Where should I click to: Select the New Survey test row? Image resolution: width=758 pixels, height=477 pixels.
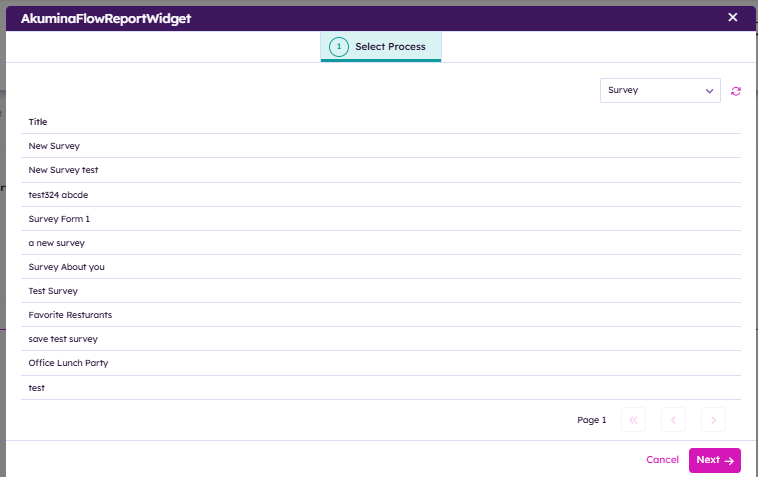click(381, 170)
